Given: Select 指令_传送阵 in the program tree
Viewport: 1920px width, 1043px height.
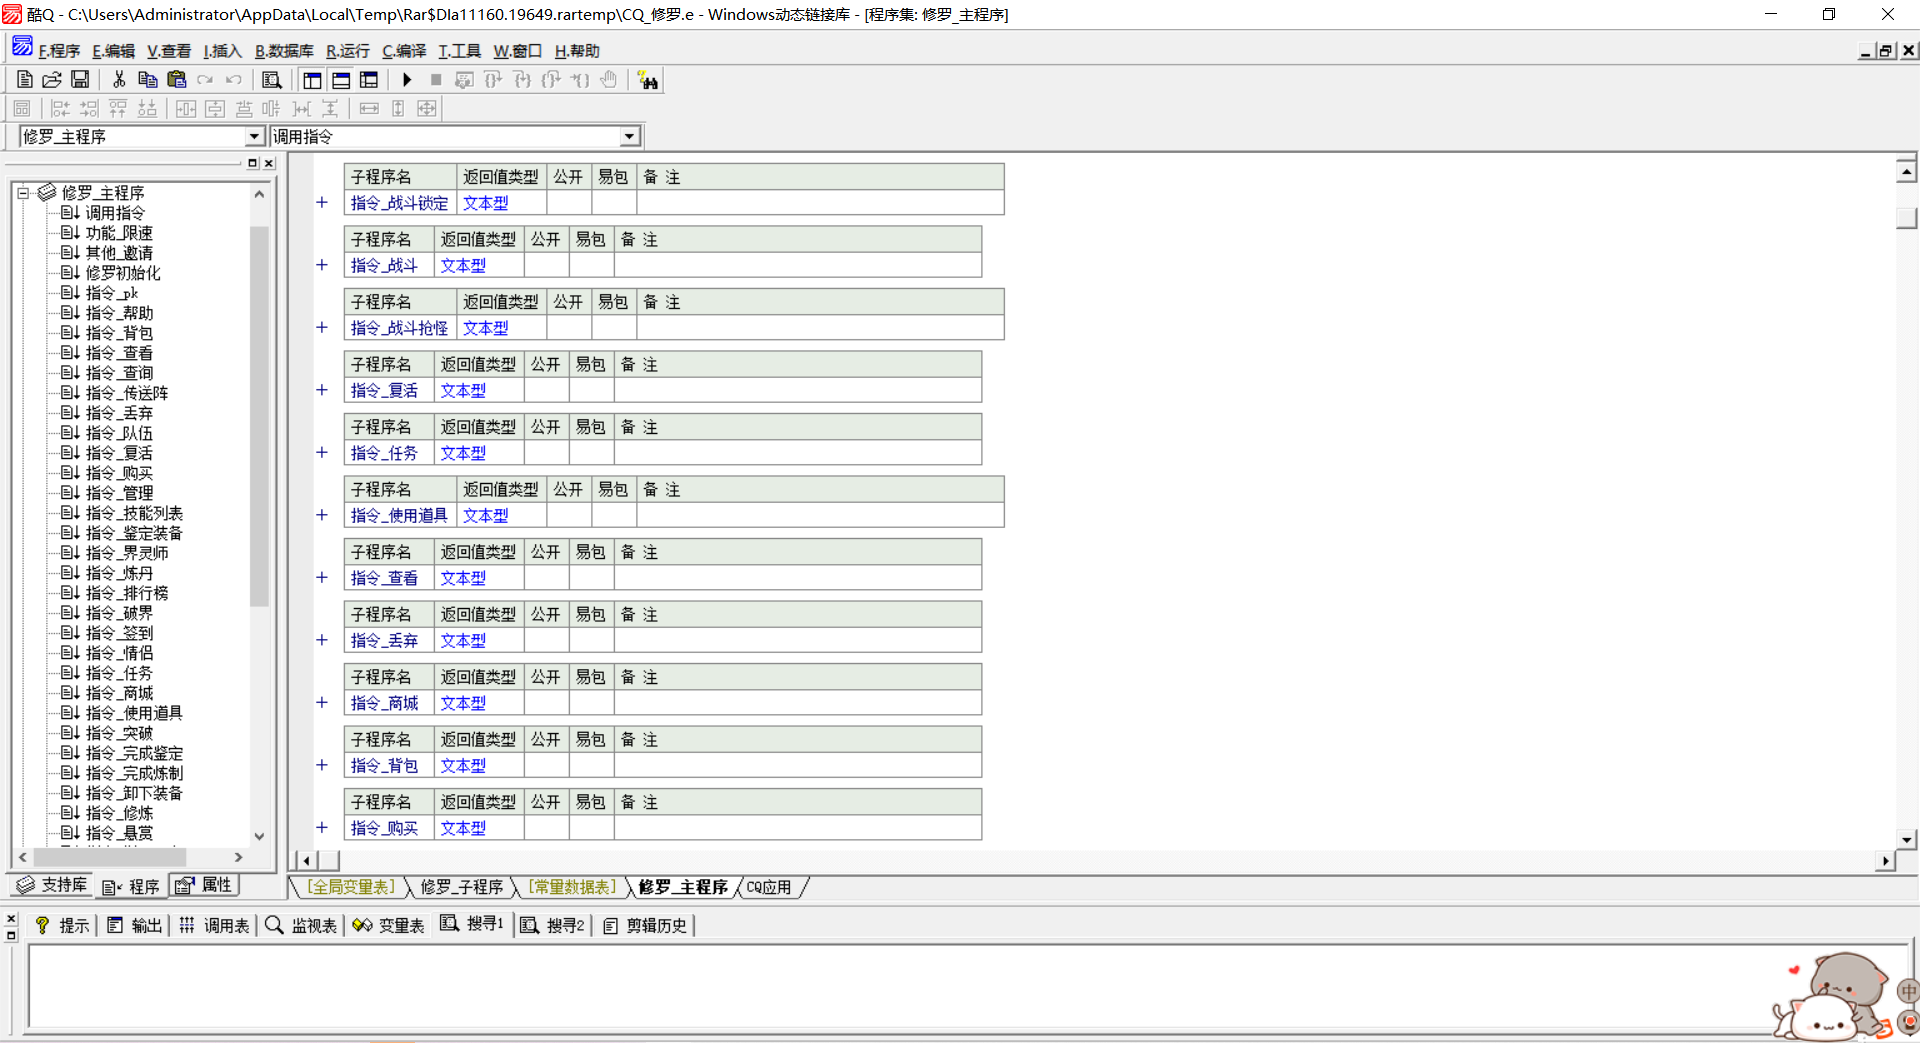Looking at the screenshot, I should click(x=126, y=393).
